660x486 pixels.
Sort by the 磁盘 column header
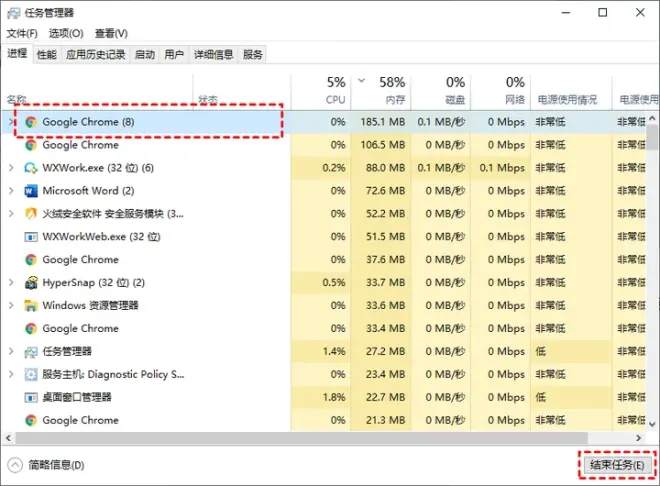pos(441,91)
